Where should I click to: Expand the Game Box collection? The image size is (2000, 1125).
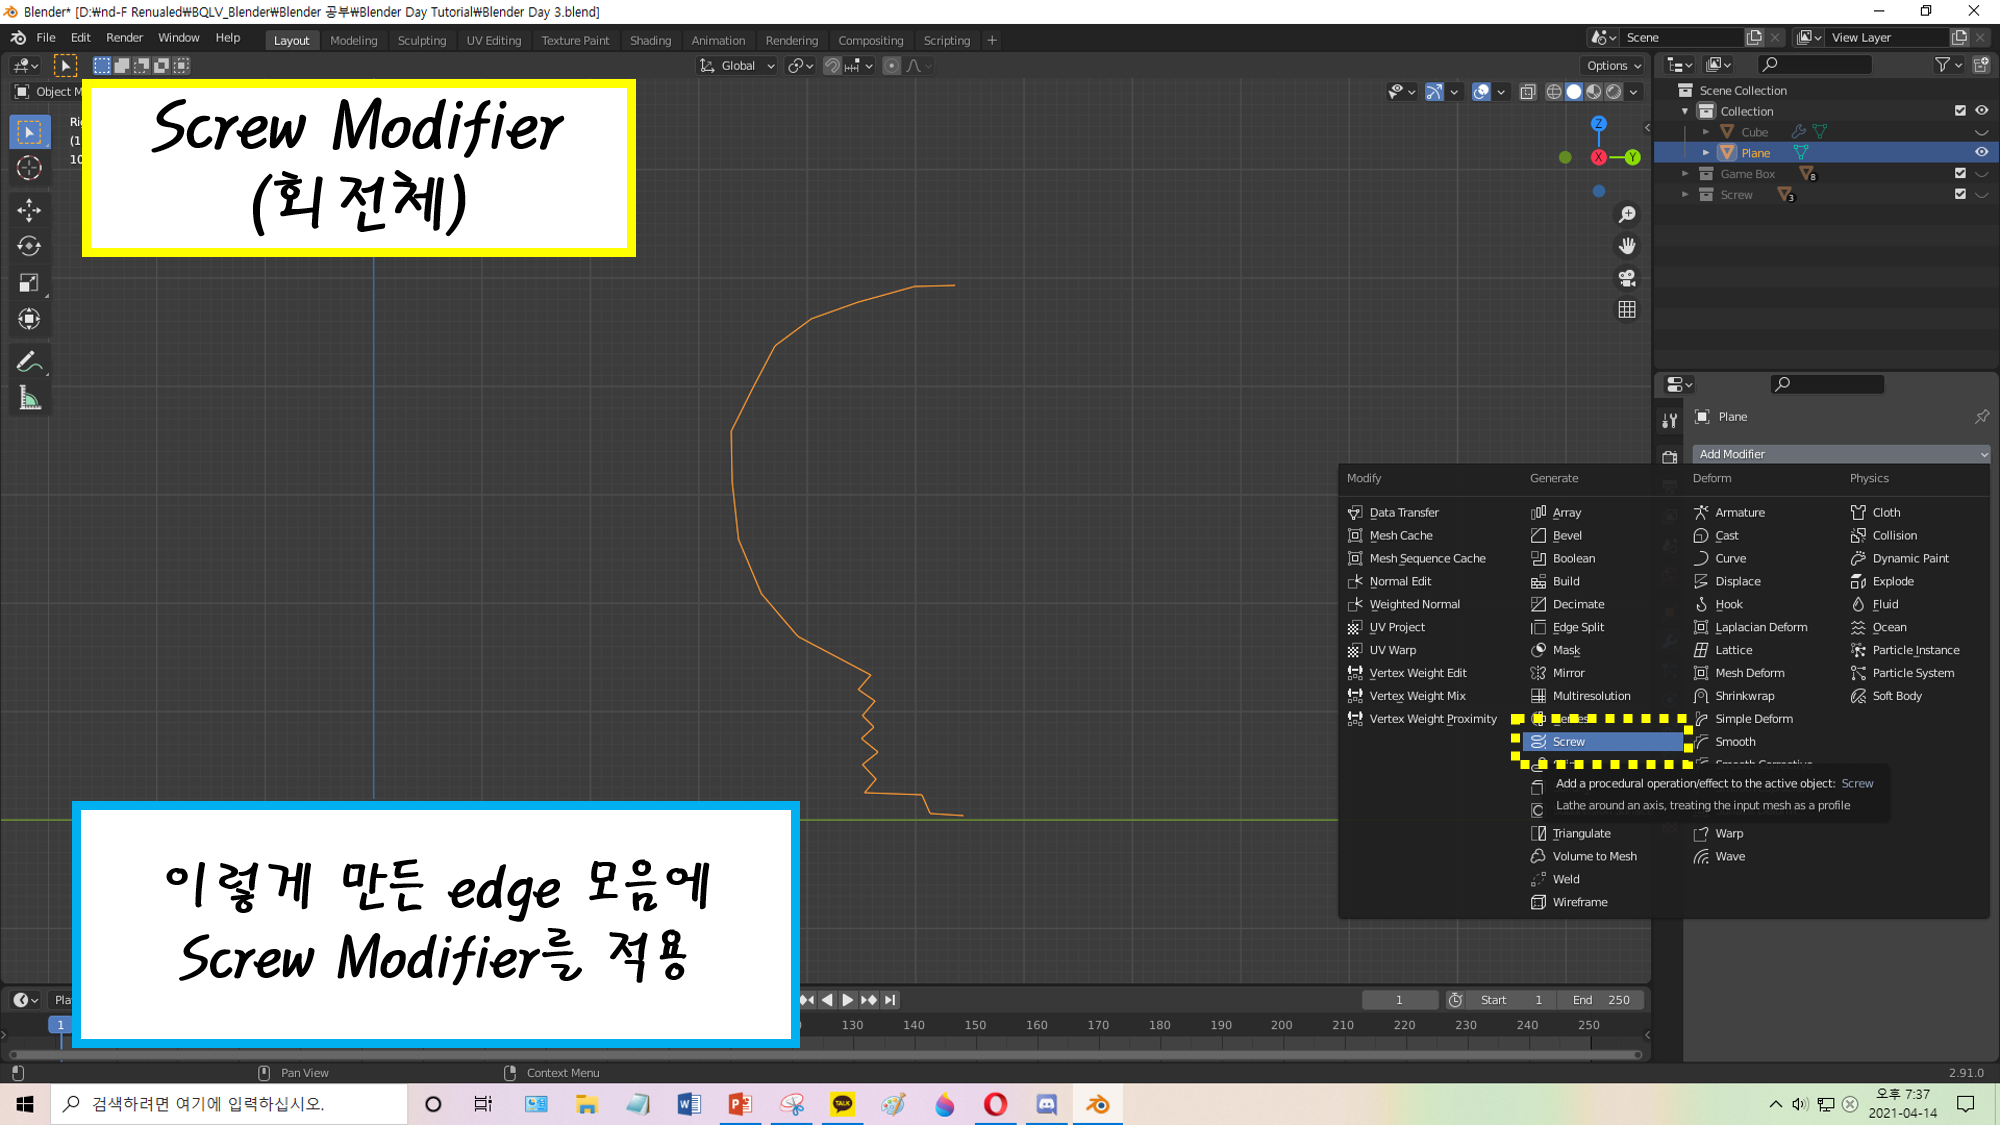[1686, 174]
